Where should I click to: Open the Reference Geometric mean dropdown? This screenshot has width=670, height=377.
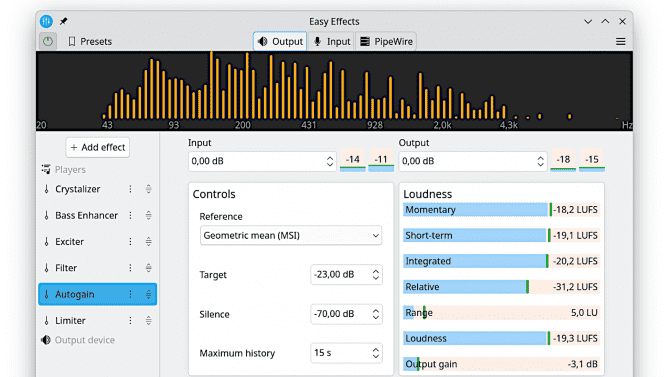(291, 236)
